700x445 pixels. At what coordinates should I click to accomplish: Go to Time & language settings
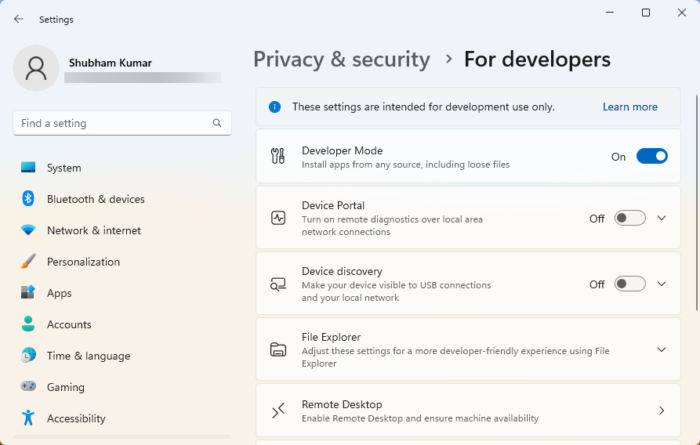88,356
